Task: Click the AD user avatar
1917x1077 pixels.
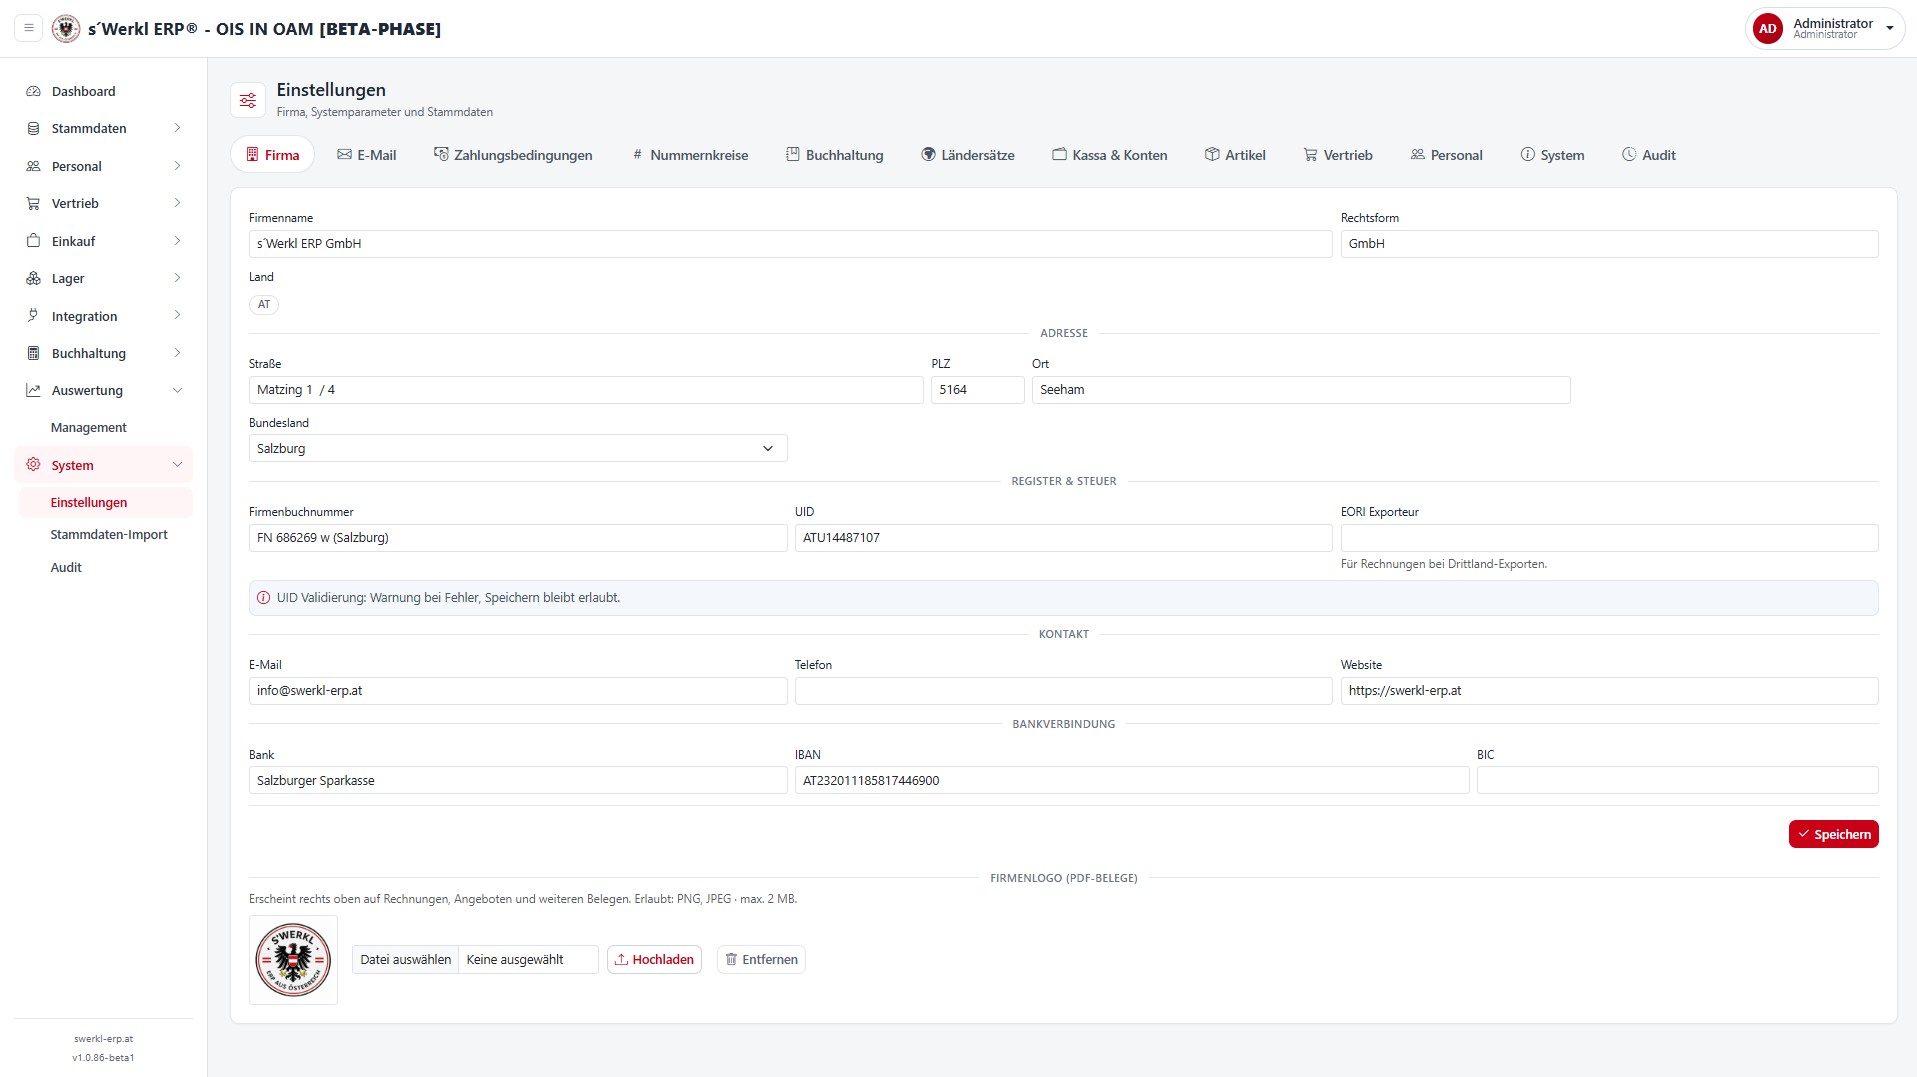Action: click(1768, 28)
